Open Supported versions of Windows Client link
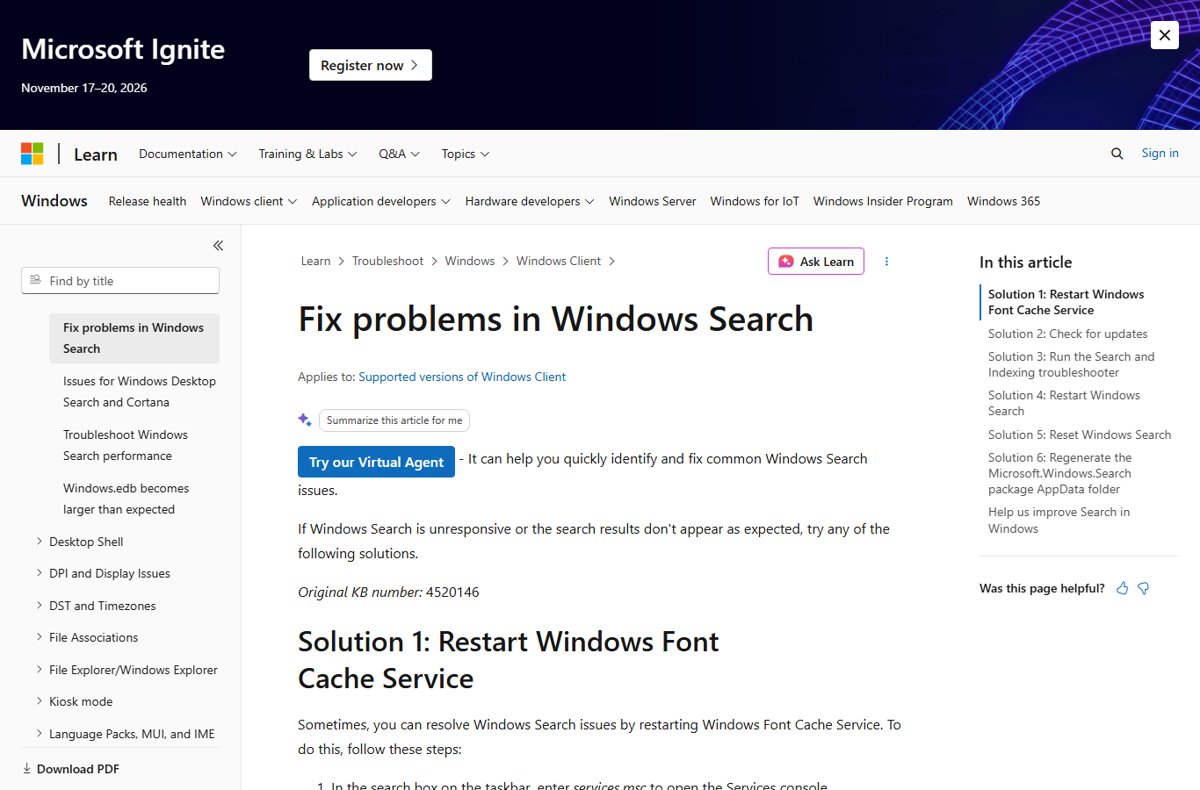 tap(462, 377)
